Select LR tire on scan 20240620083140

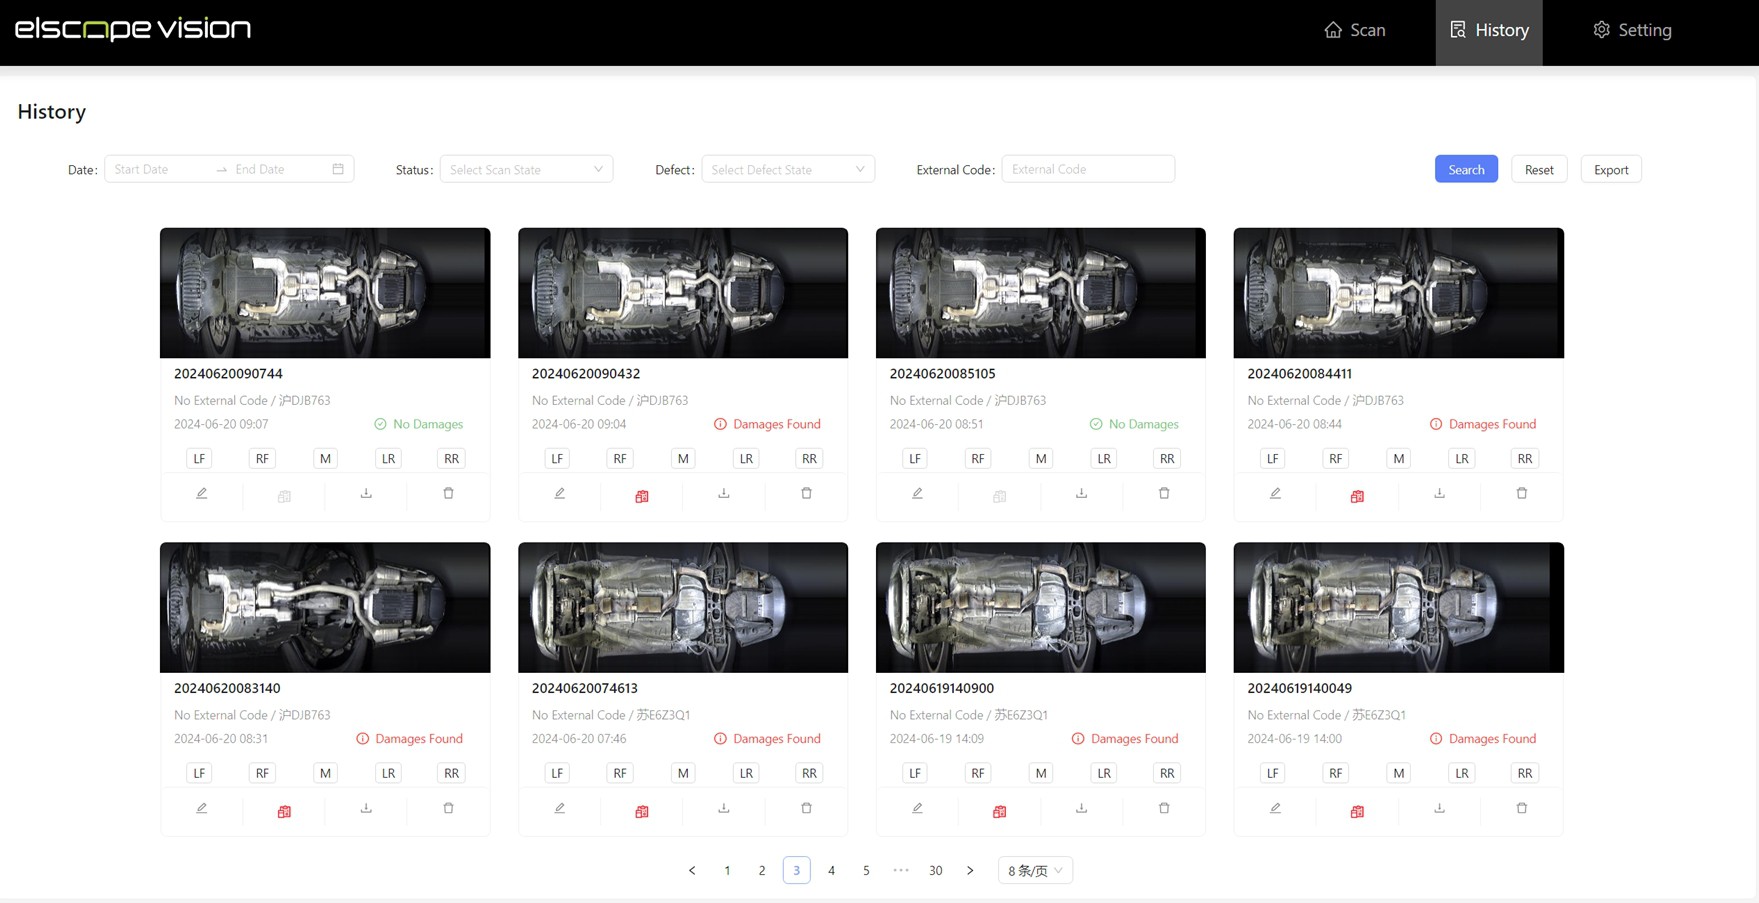click(388, 773)
